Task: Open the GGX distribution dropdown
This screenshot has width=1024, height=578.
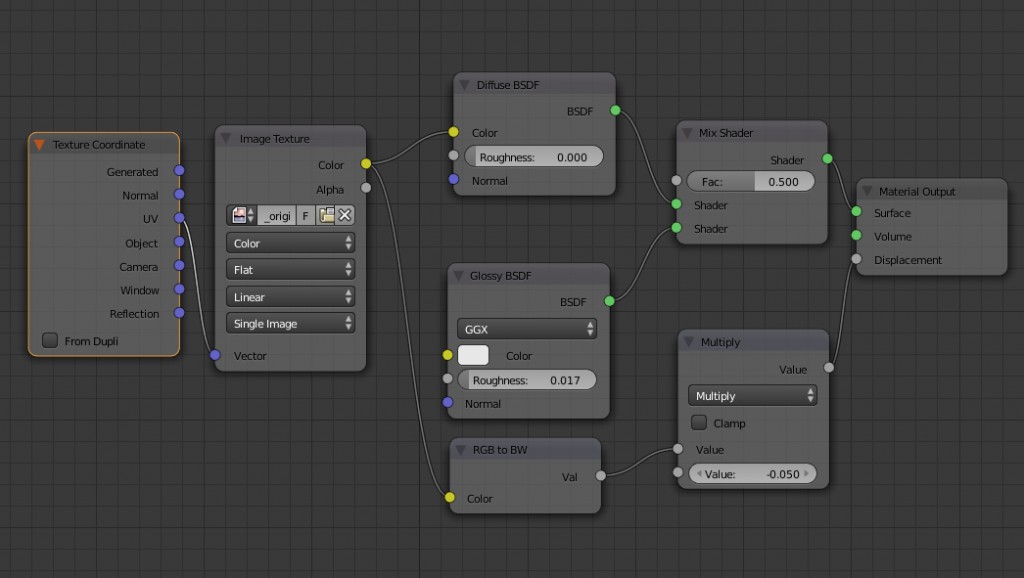Action: [x=527, y=328]
